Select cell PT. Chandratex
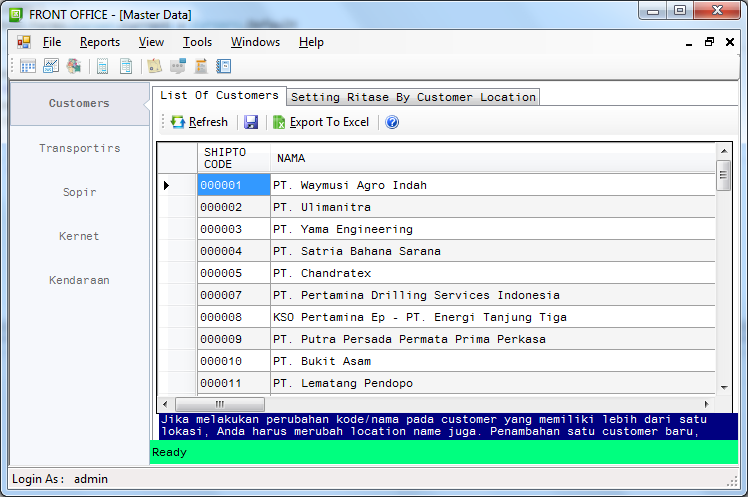Viewport: 748px width, 497px height. click(493, 273)
